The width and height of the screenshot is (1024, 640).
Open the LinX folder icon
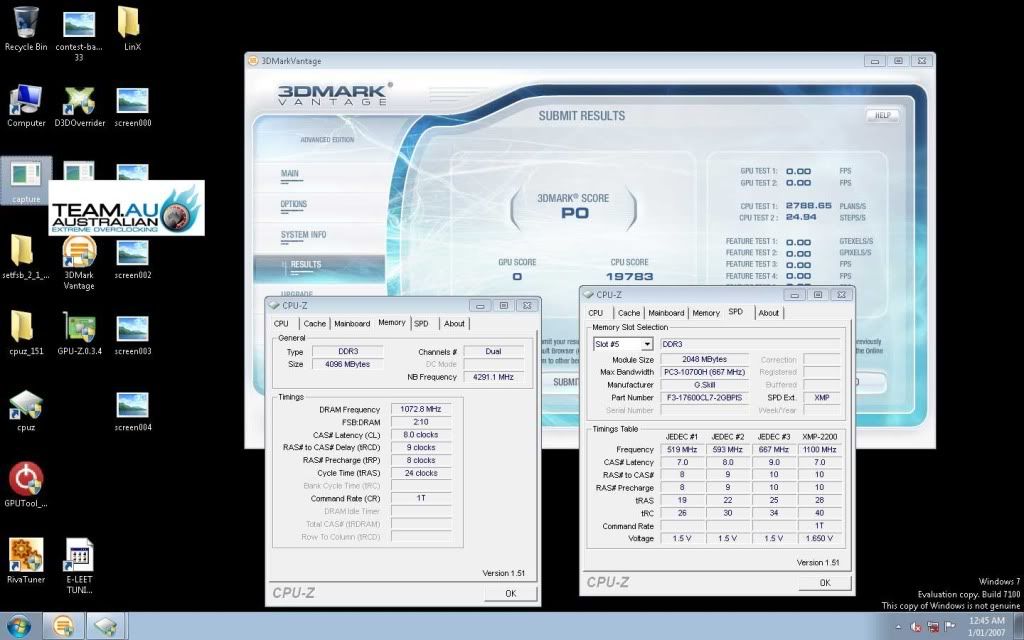[133, 29]
